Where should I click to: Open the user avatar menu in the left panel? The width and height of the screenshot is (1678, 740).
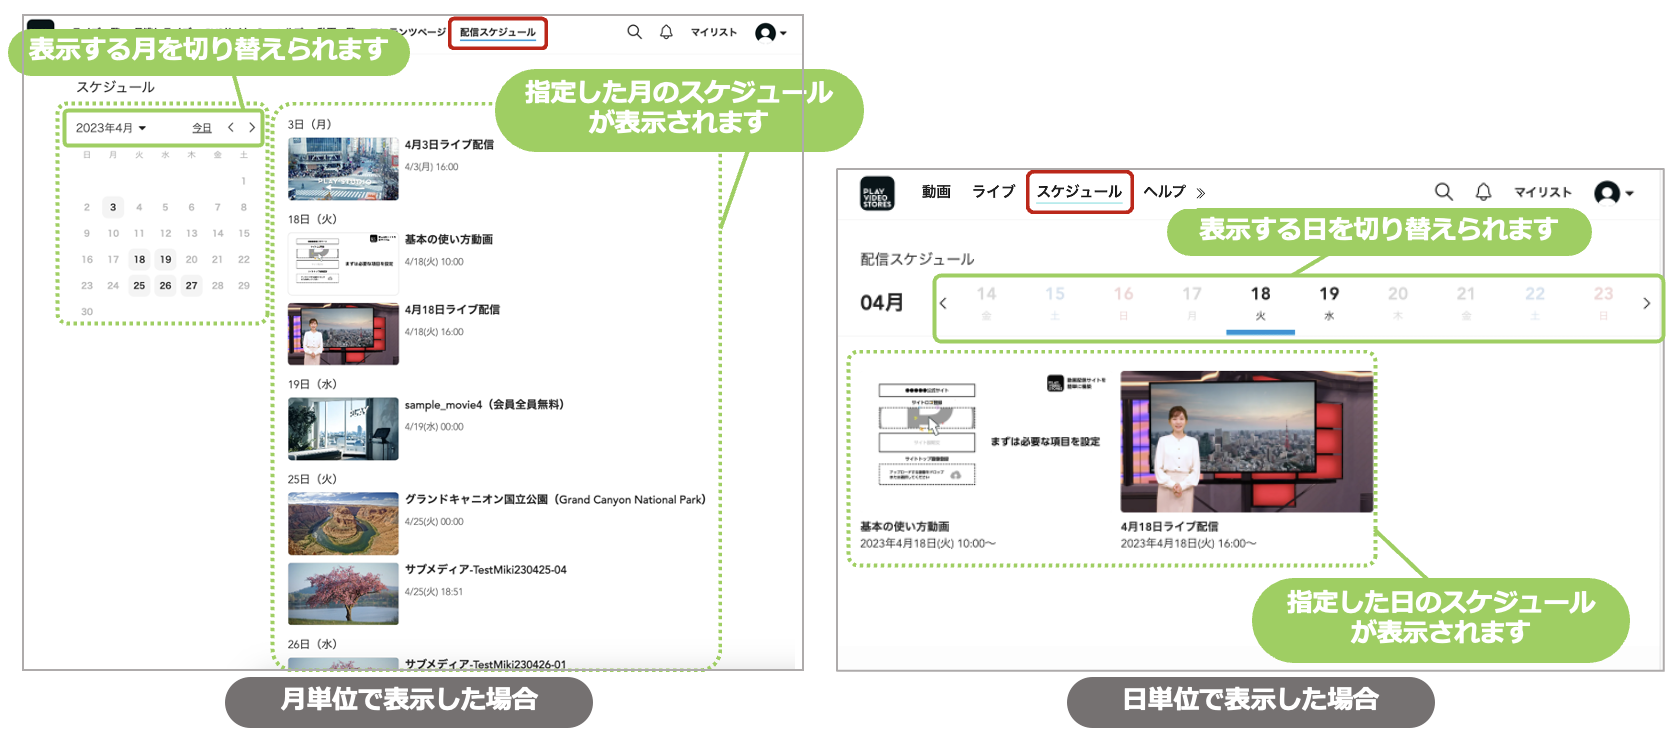pyautogui.click(x=770, y=33)
